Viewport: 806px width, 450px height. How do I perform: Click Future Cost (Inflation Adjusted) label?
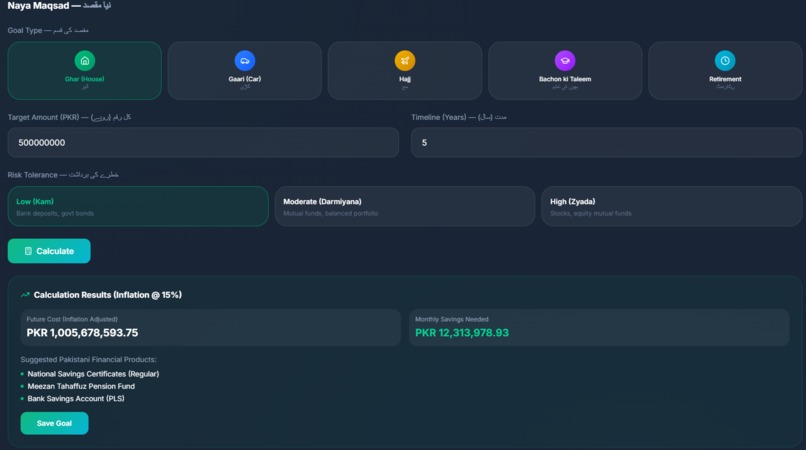click(72, 319)
